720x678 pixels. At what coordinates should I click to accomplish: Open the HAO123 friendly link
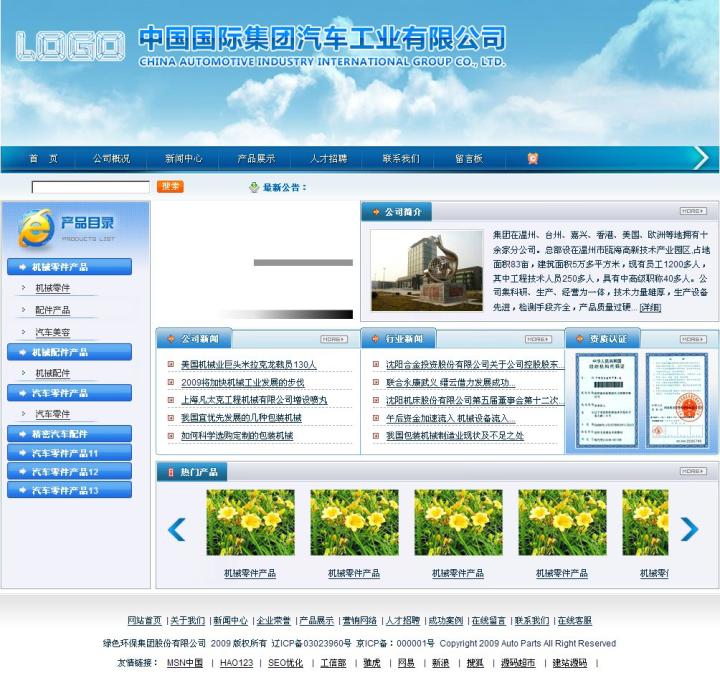pyautogui.click(x=236, y=663)
